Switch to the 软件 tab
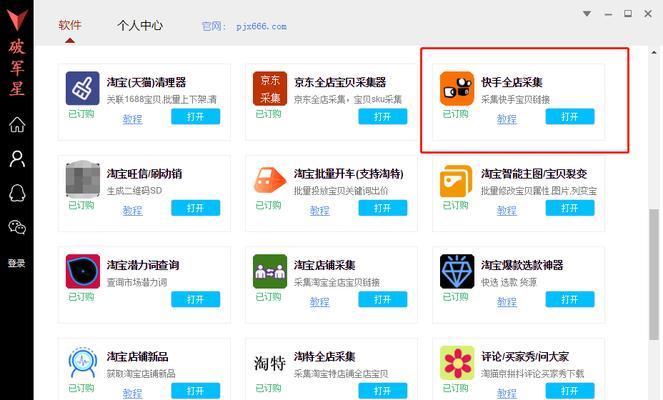Viewport: 663px width, 400px height. pos(70,25)
